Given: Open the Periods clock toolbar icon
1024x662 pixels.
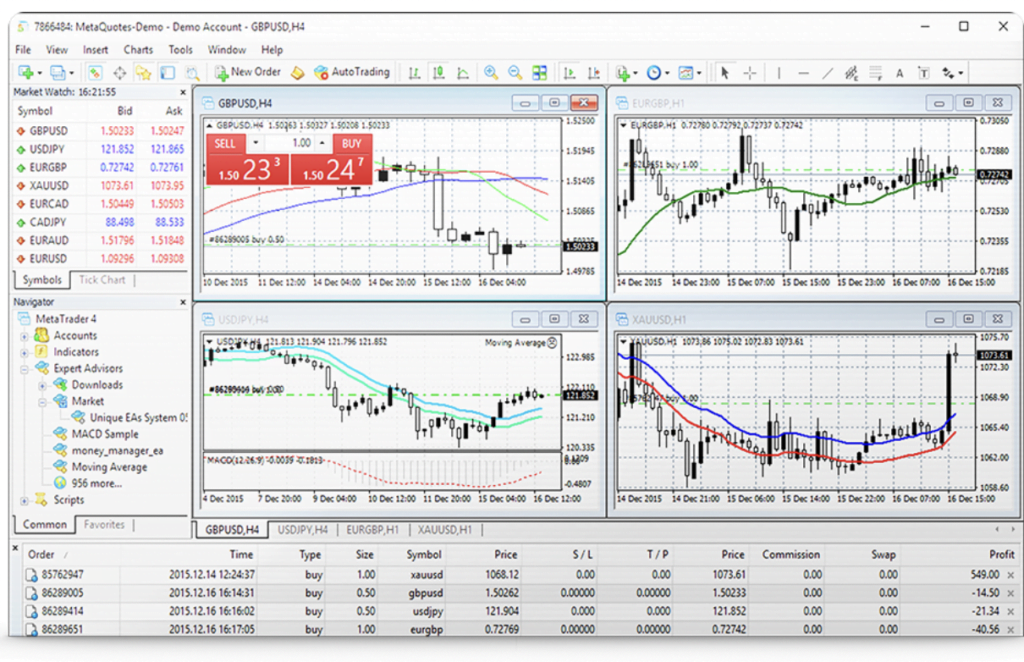Looking at the screenshot, I should coord(654,73).
